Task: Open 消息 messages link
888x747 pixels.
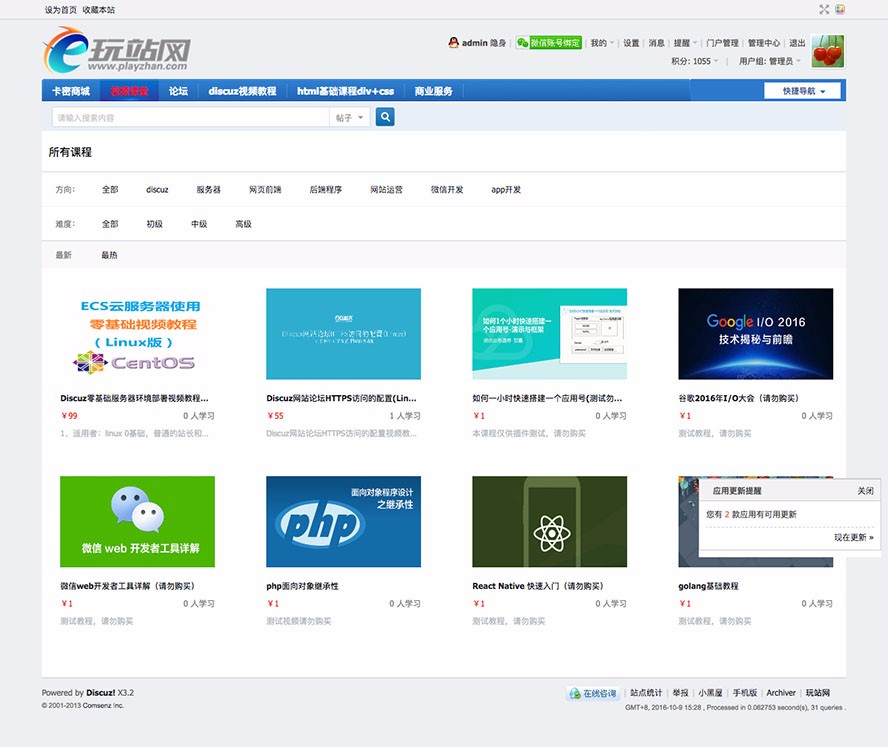Action: [656, 43]
